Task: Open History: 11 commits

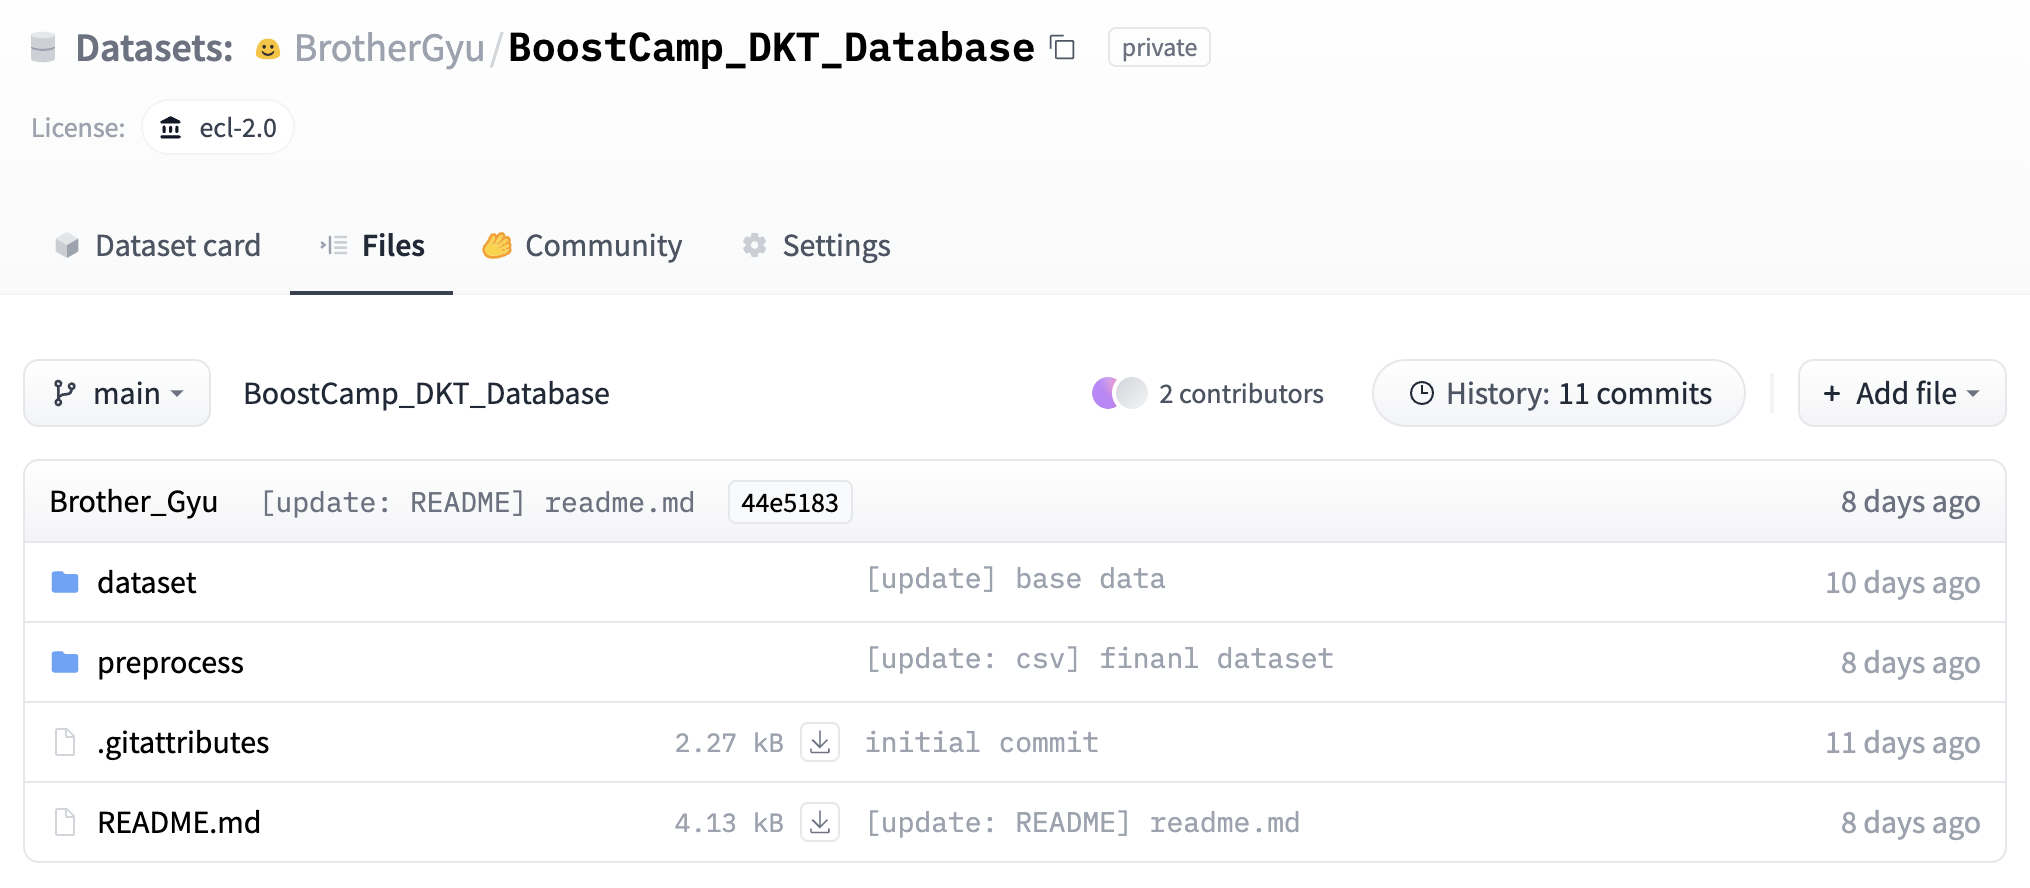Action: 1559,393
